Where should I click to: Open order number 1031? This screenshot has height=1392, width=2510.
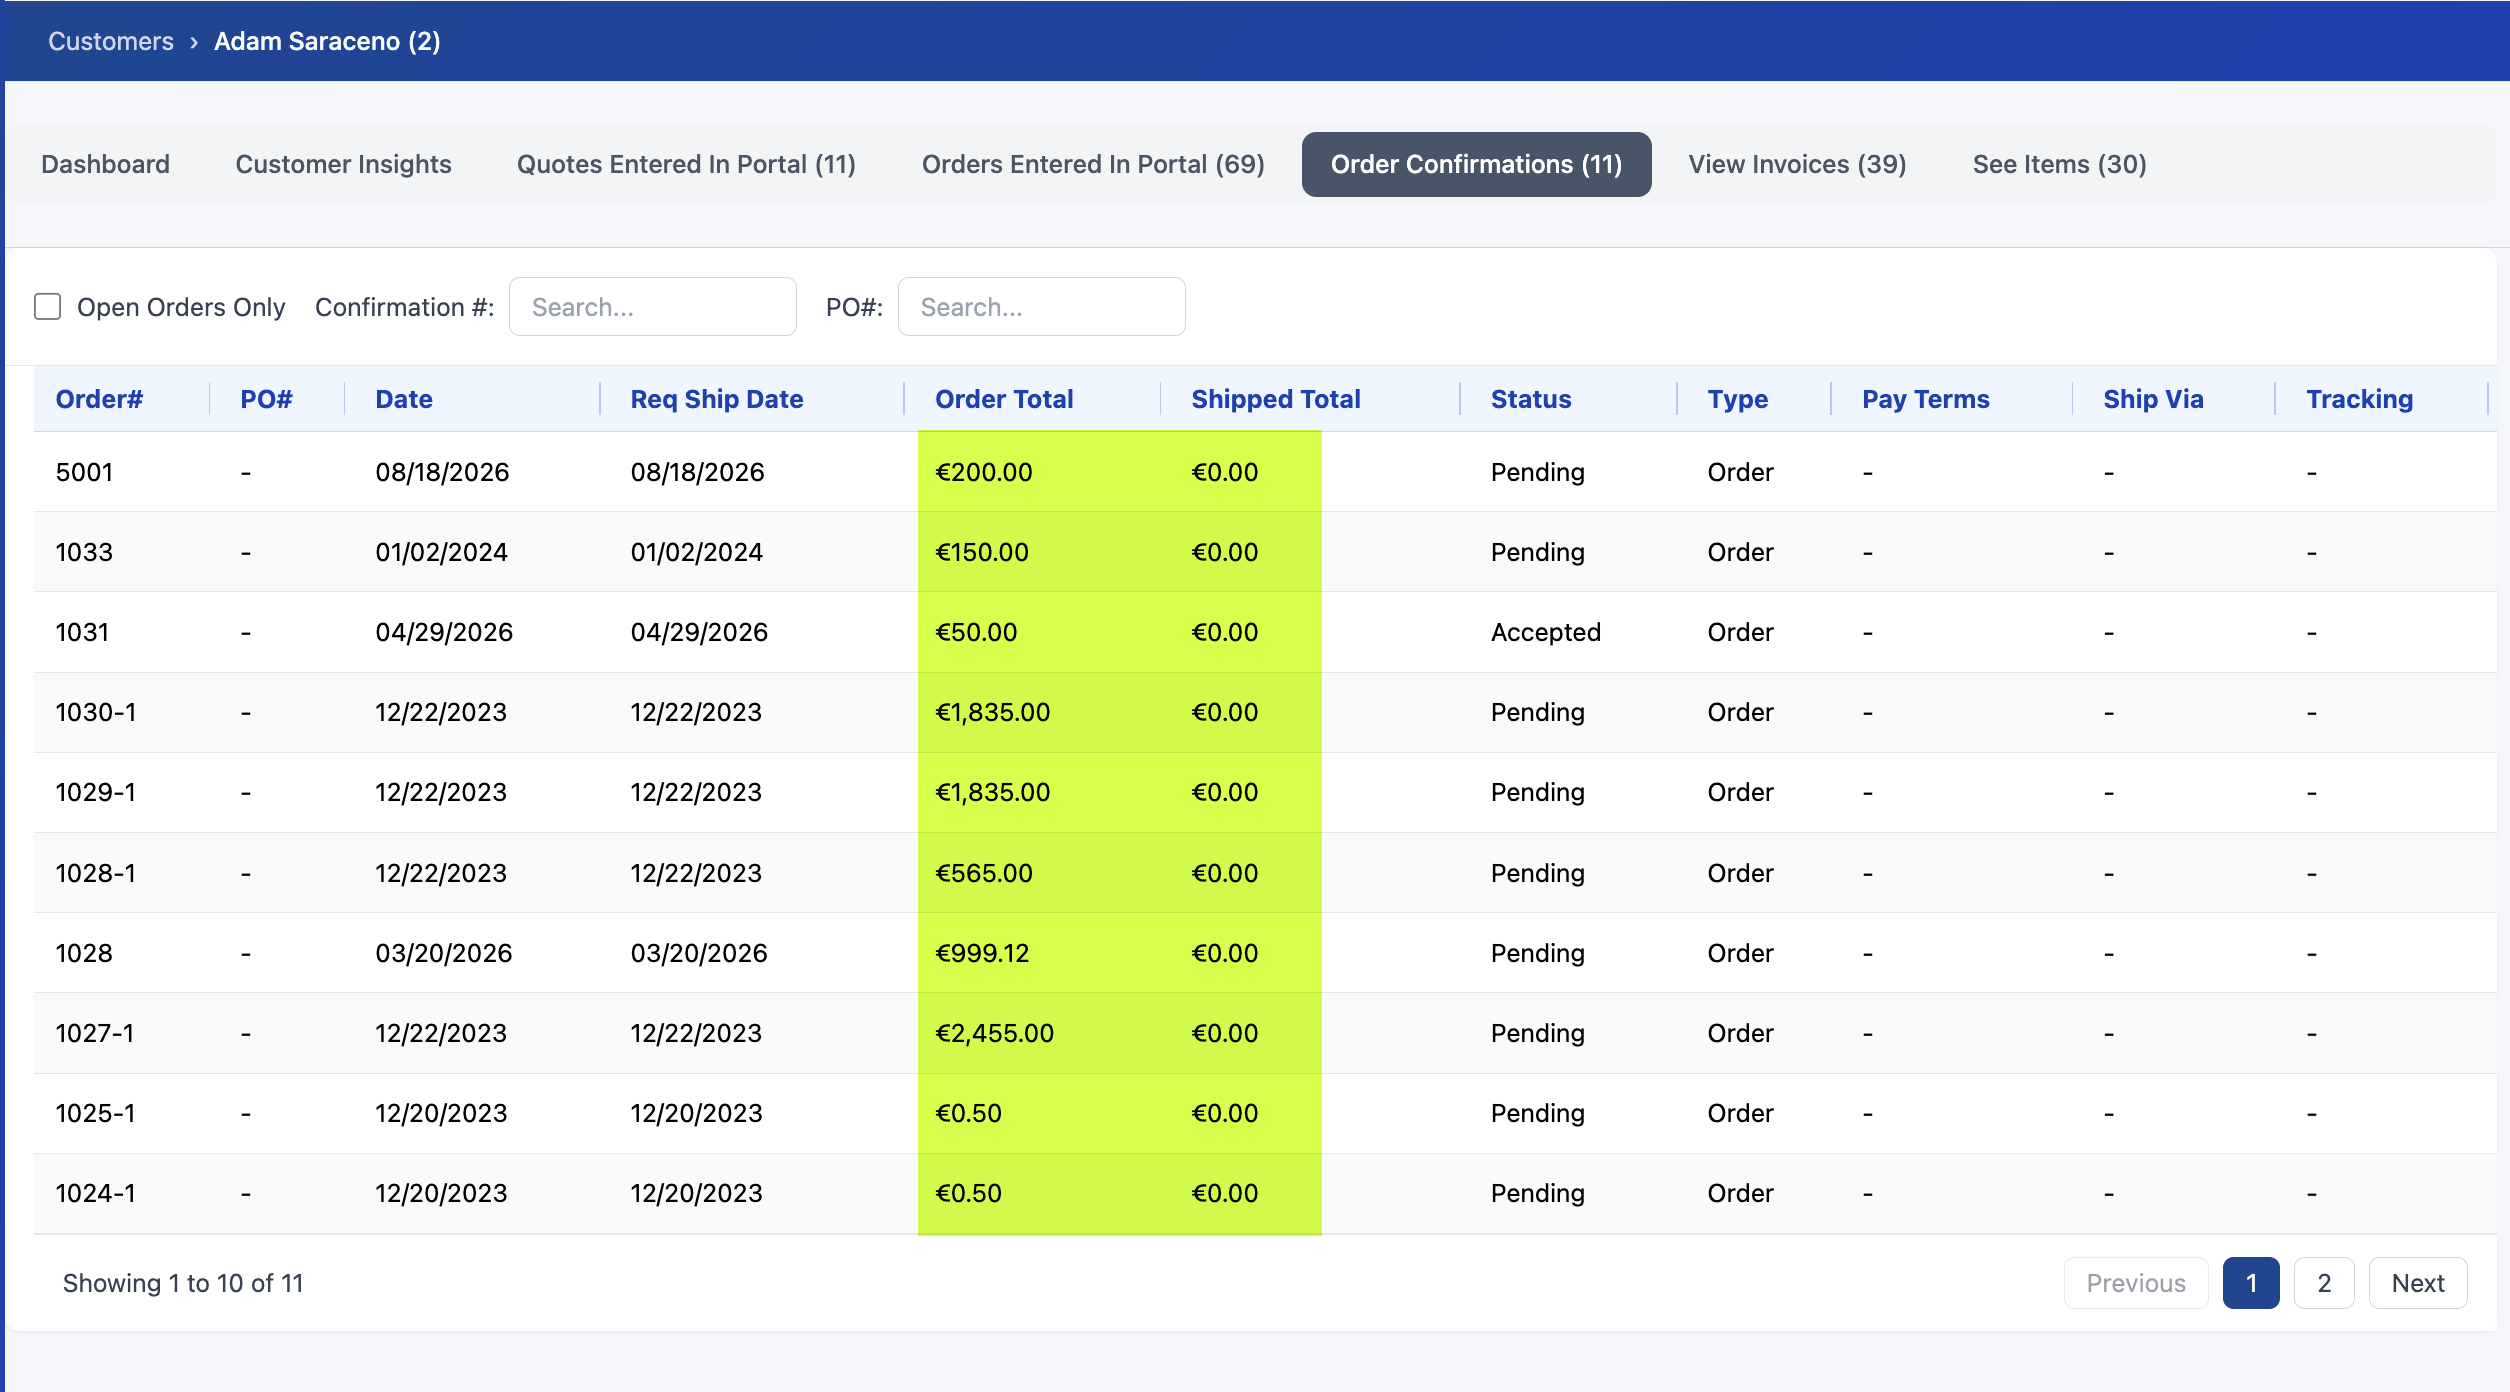click(83, 632)
